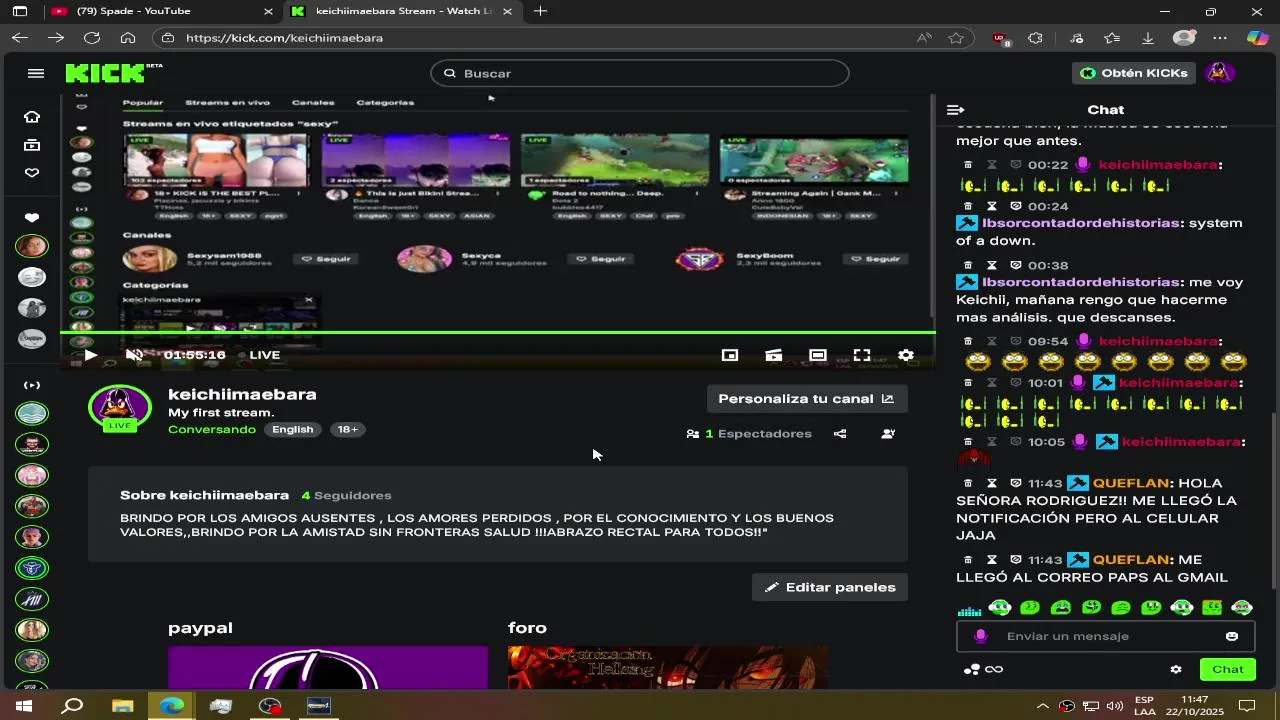Open mini player icon in video controls

click(x=730, y=355)
